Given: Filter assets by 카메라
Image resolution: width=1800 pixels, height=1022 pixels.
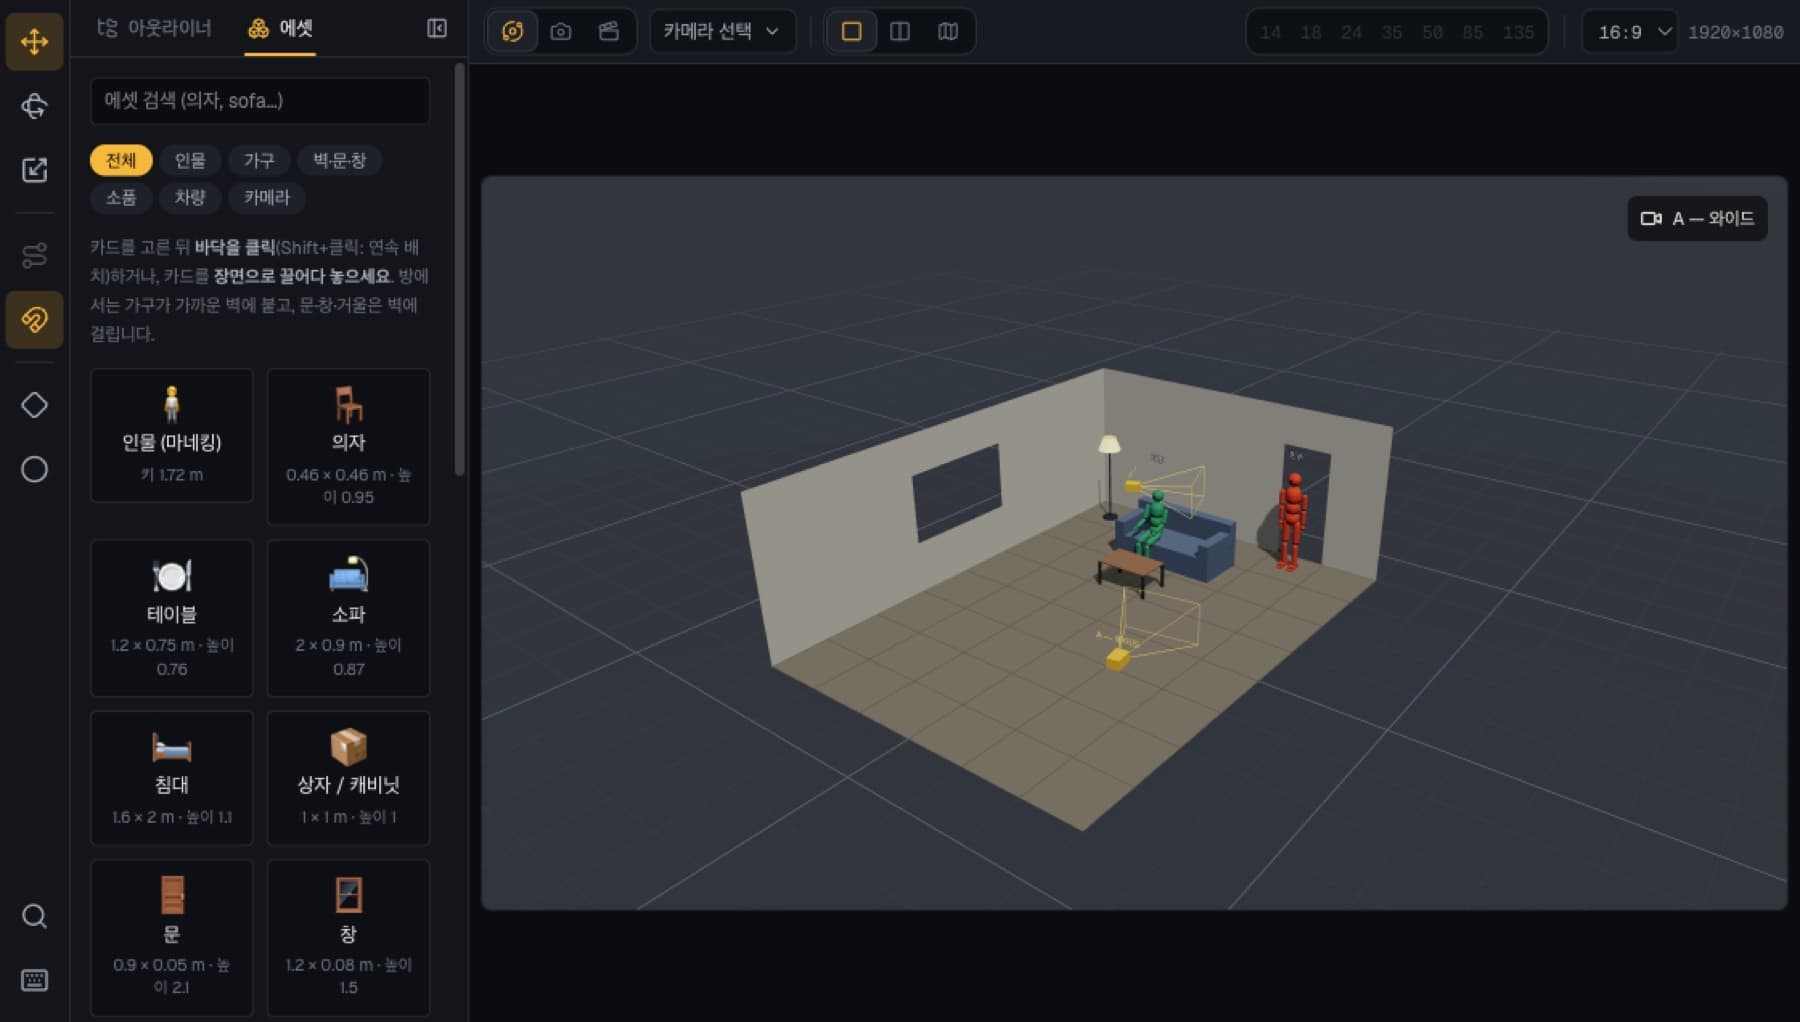Looking at the screenshot, I should pyautogui.click(x=267, y=197).
